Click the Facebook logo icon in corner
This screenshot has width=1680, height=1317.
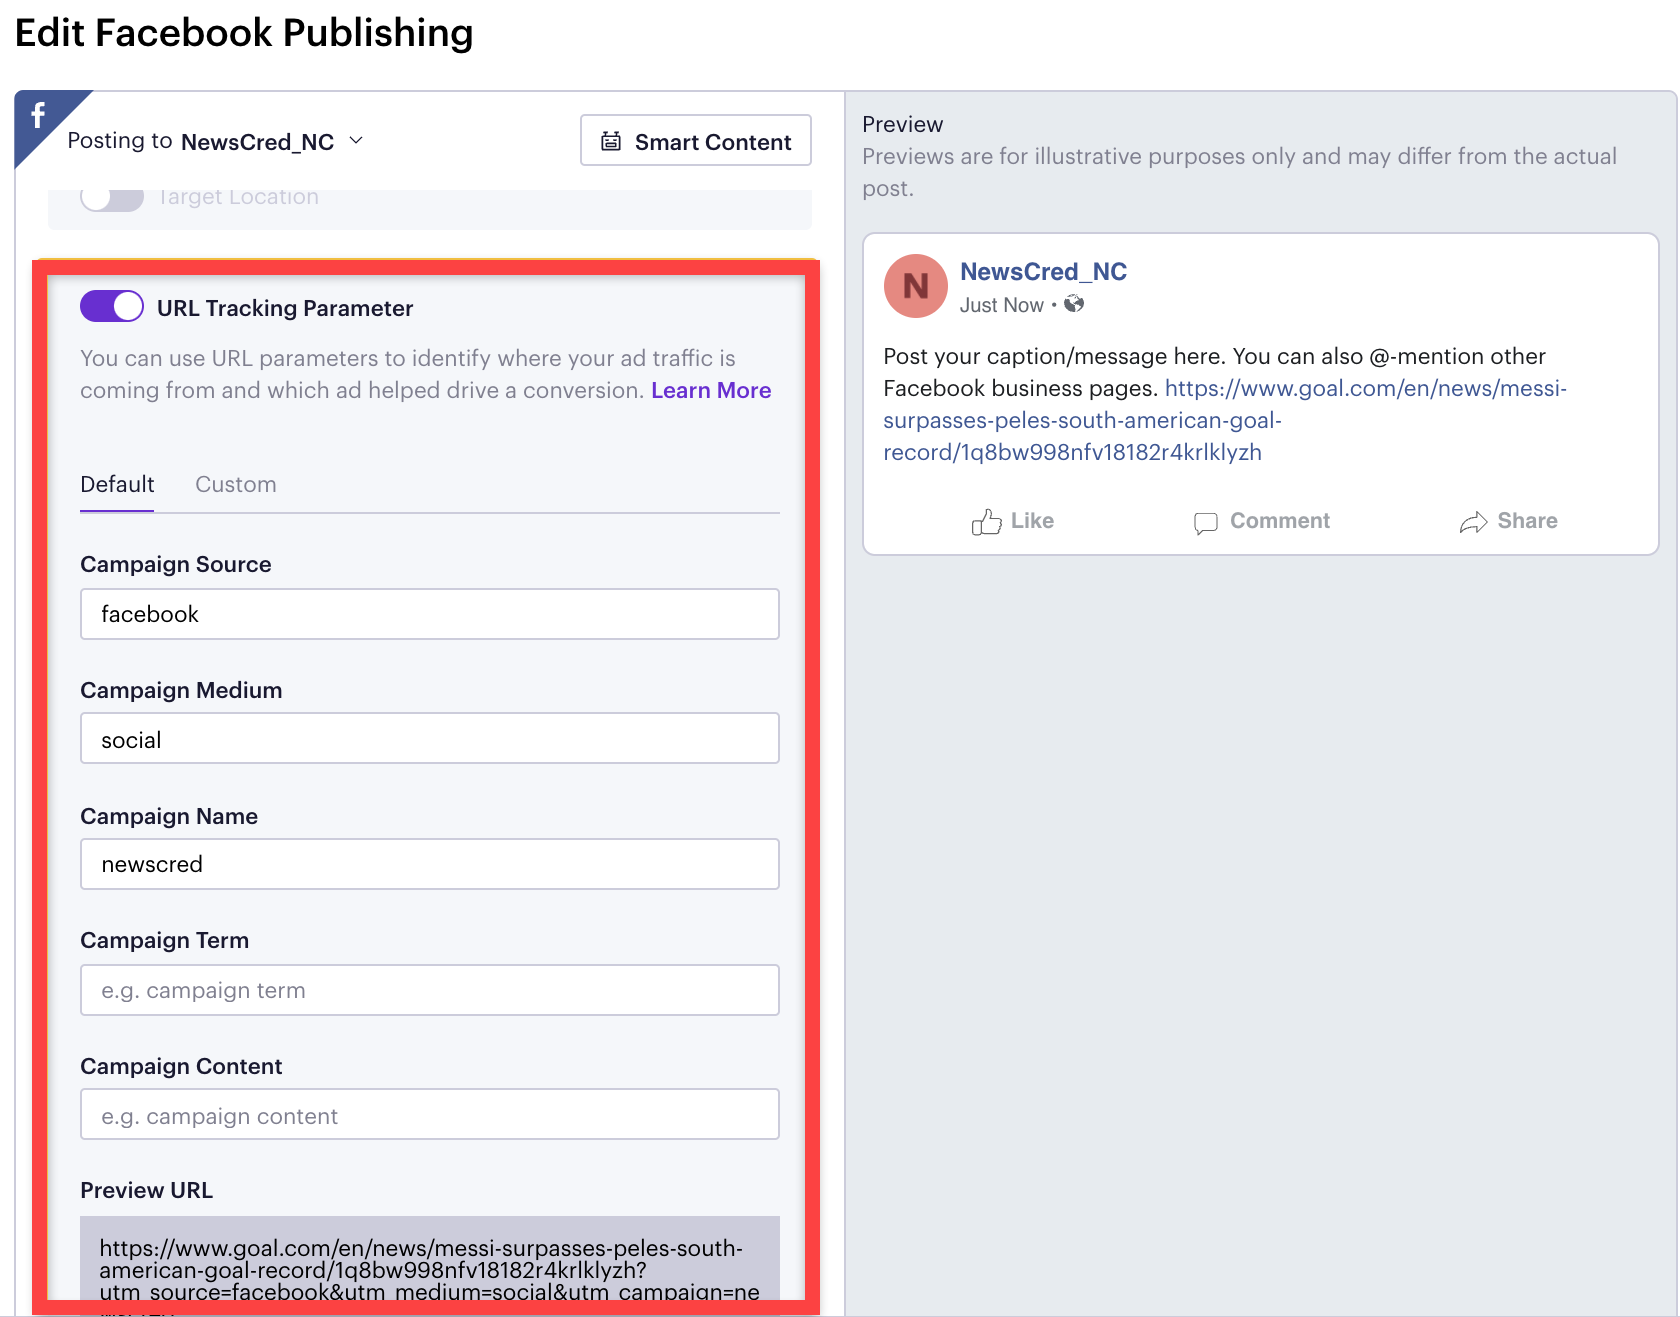point(38,116)
